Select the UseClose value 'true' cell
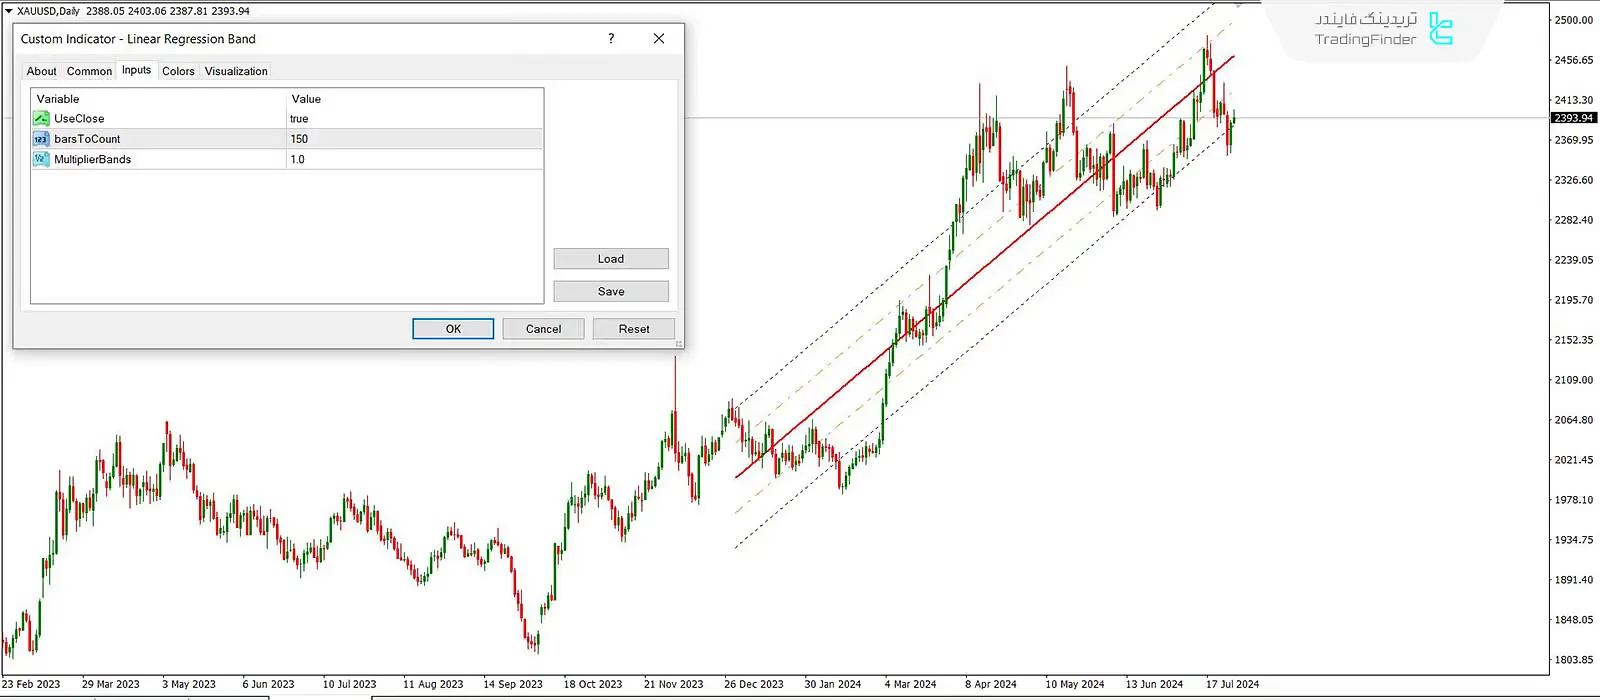 tap(414, 119)
